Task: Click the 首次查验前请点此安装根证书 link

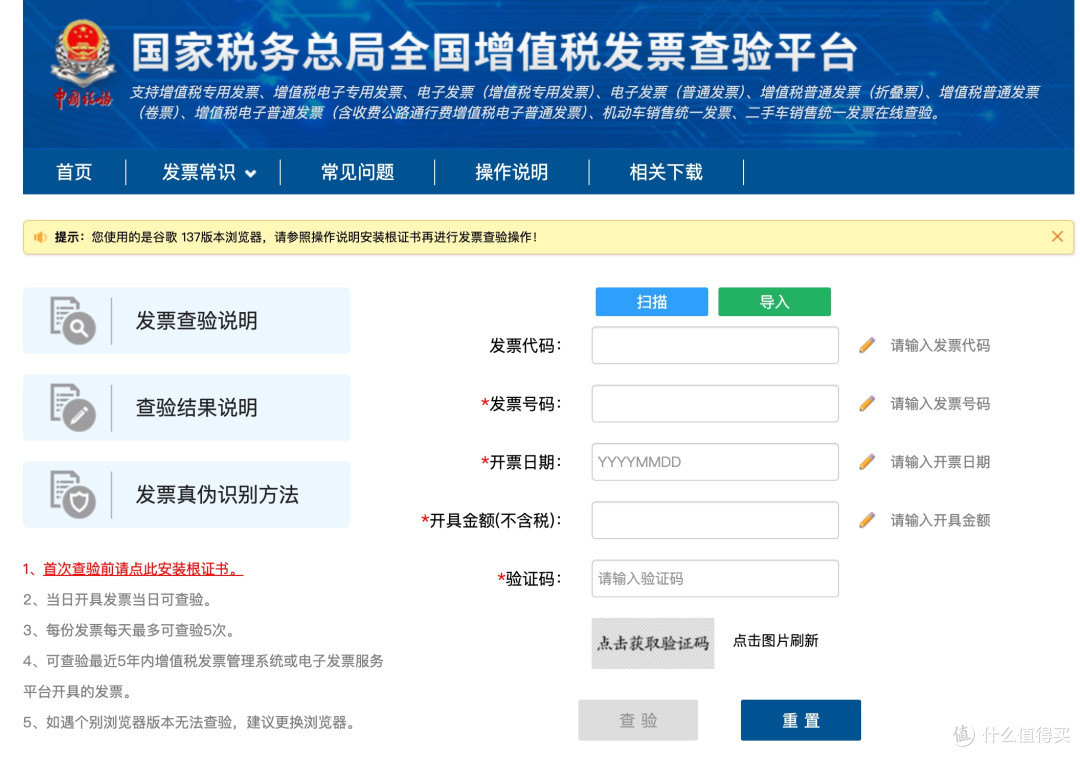Action: tap(143, 569)
